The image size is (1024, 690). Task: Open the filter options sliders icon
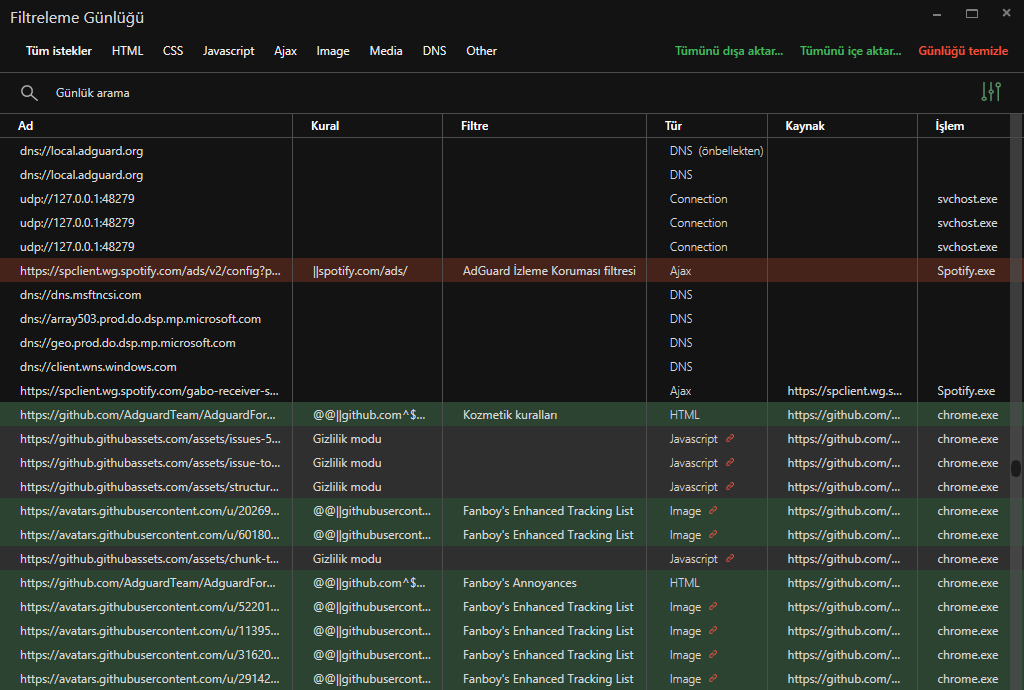(x=991, y=91)
